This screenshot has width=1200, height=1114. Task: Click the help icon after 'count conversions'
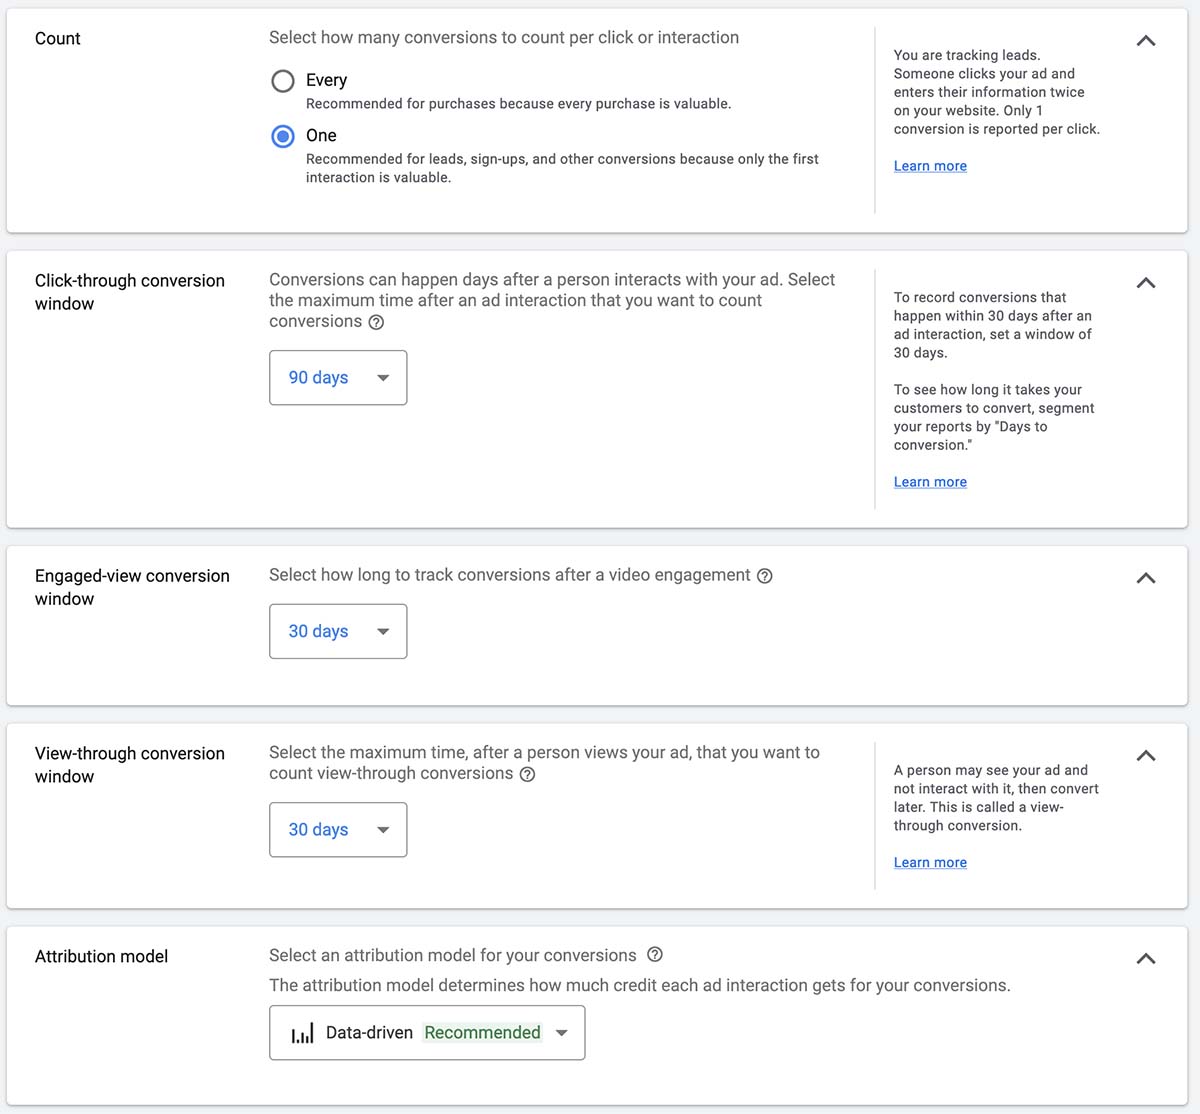(x=376, y=322)
